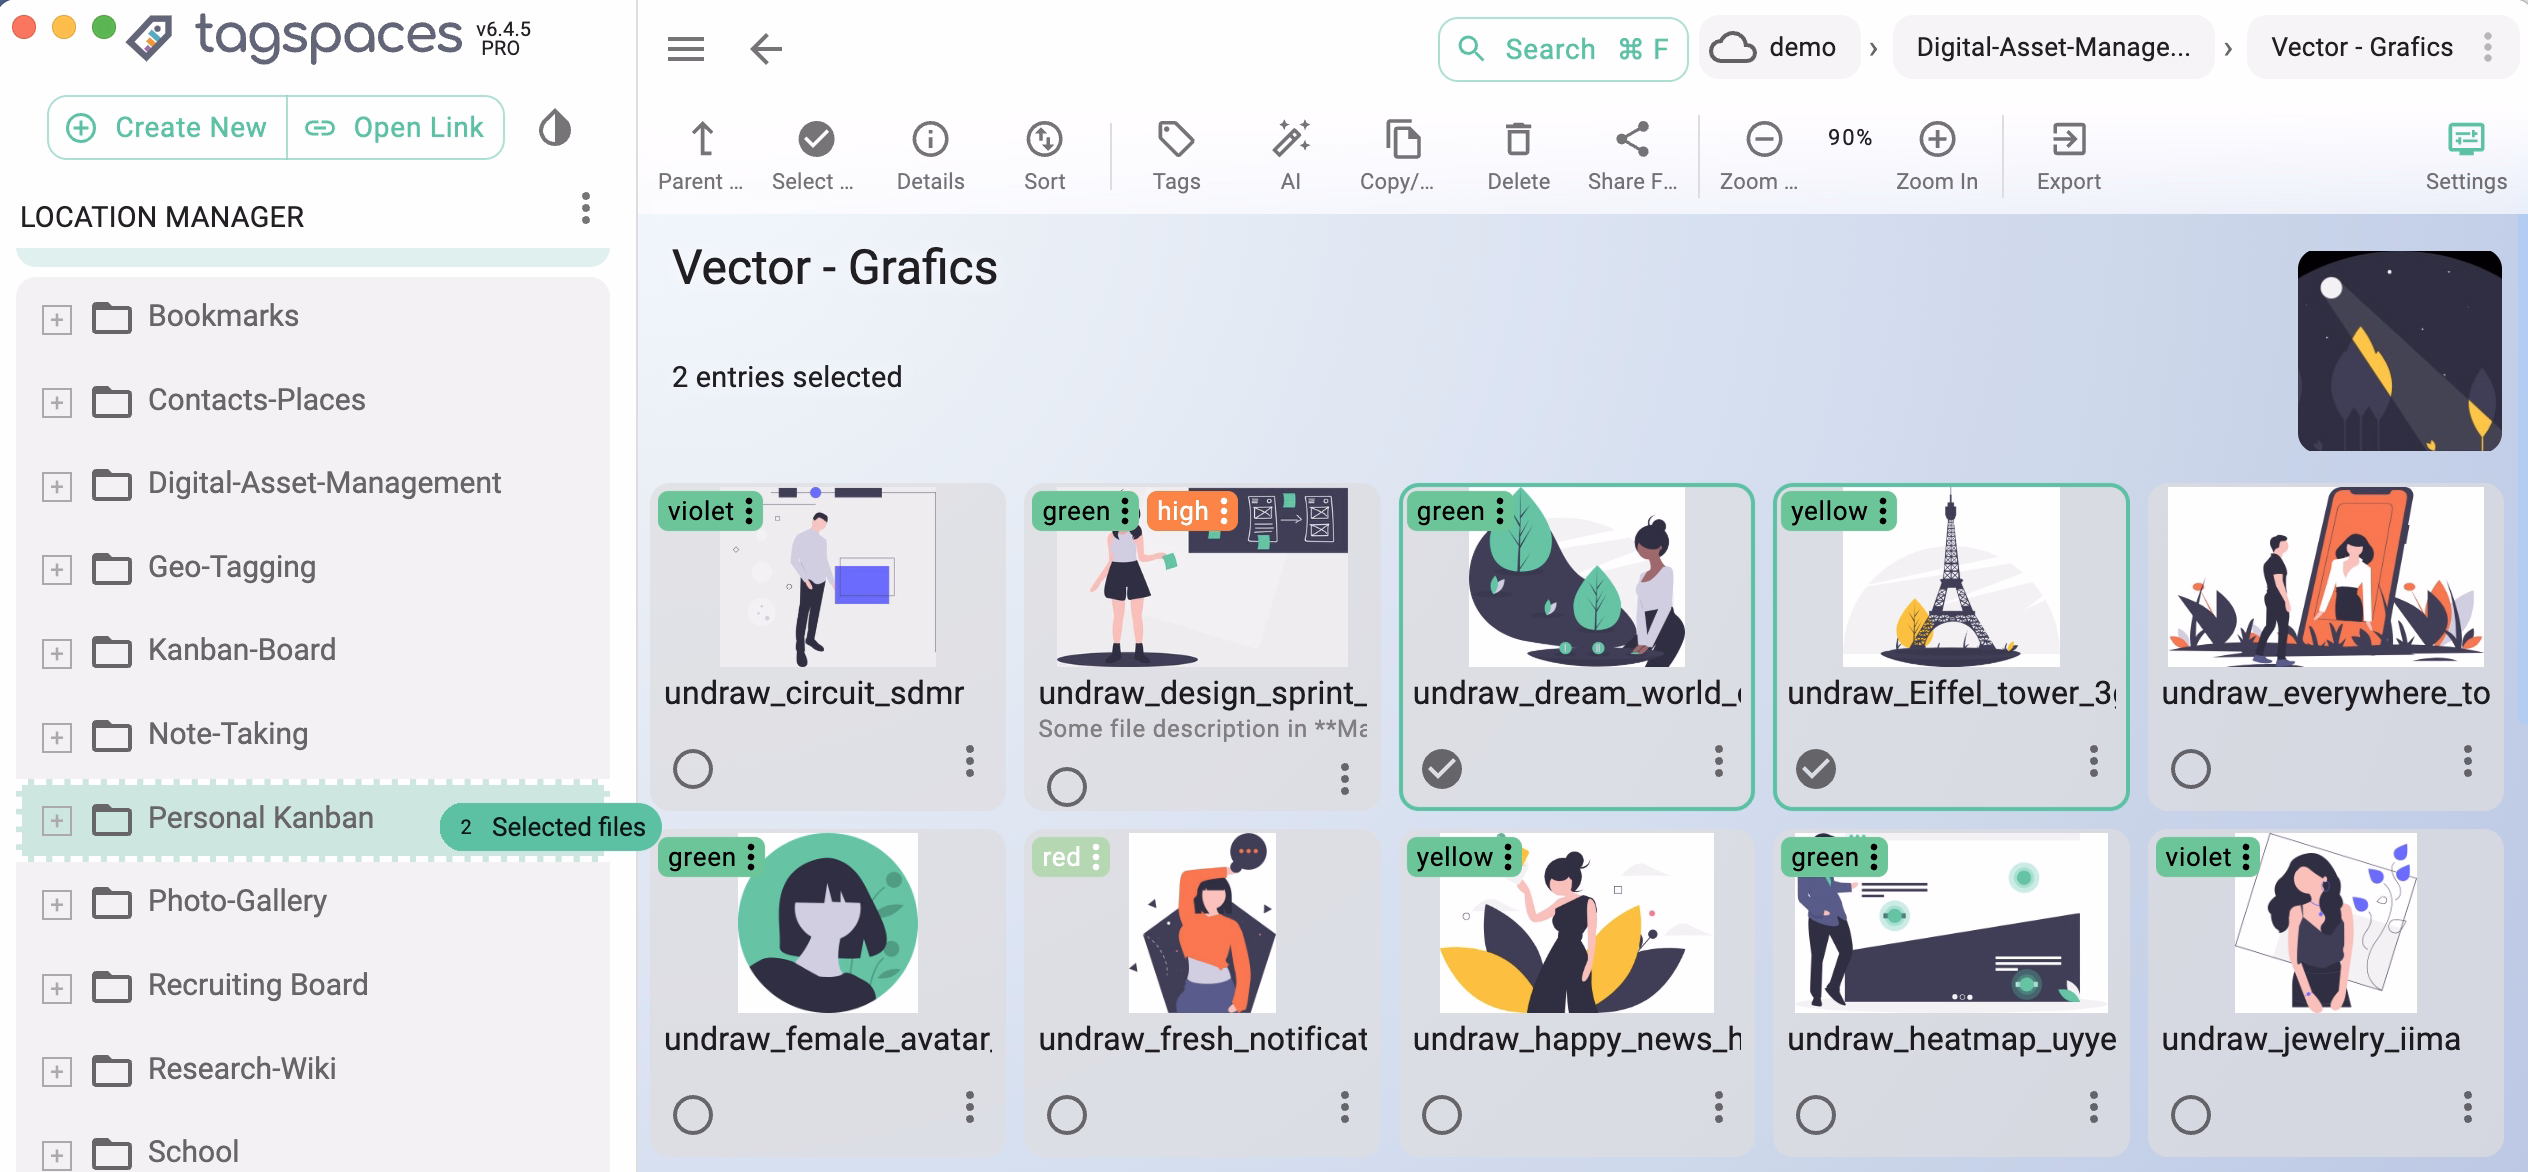Expand the Bookmarks folder
The width and height of the screenshot is (2528, 1172).
(57, 318)
